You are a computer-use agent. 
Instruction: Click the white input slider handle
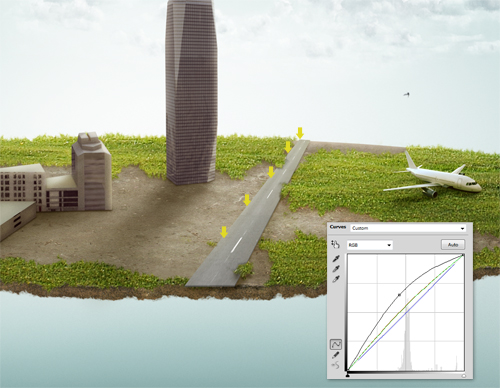464,376
